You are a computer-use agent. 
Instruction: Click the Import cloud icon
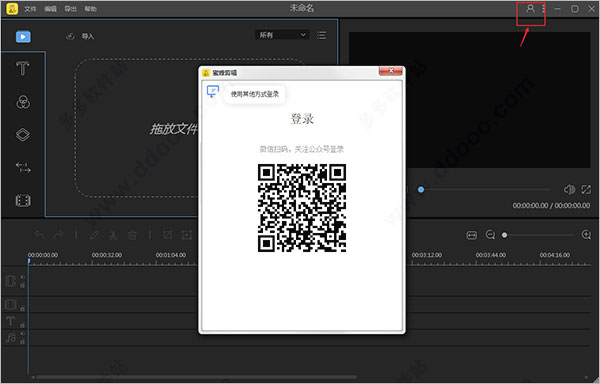pos(70,36)
